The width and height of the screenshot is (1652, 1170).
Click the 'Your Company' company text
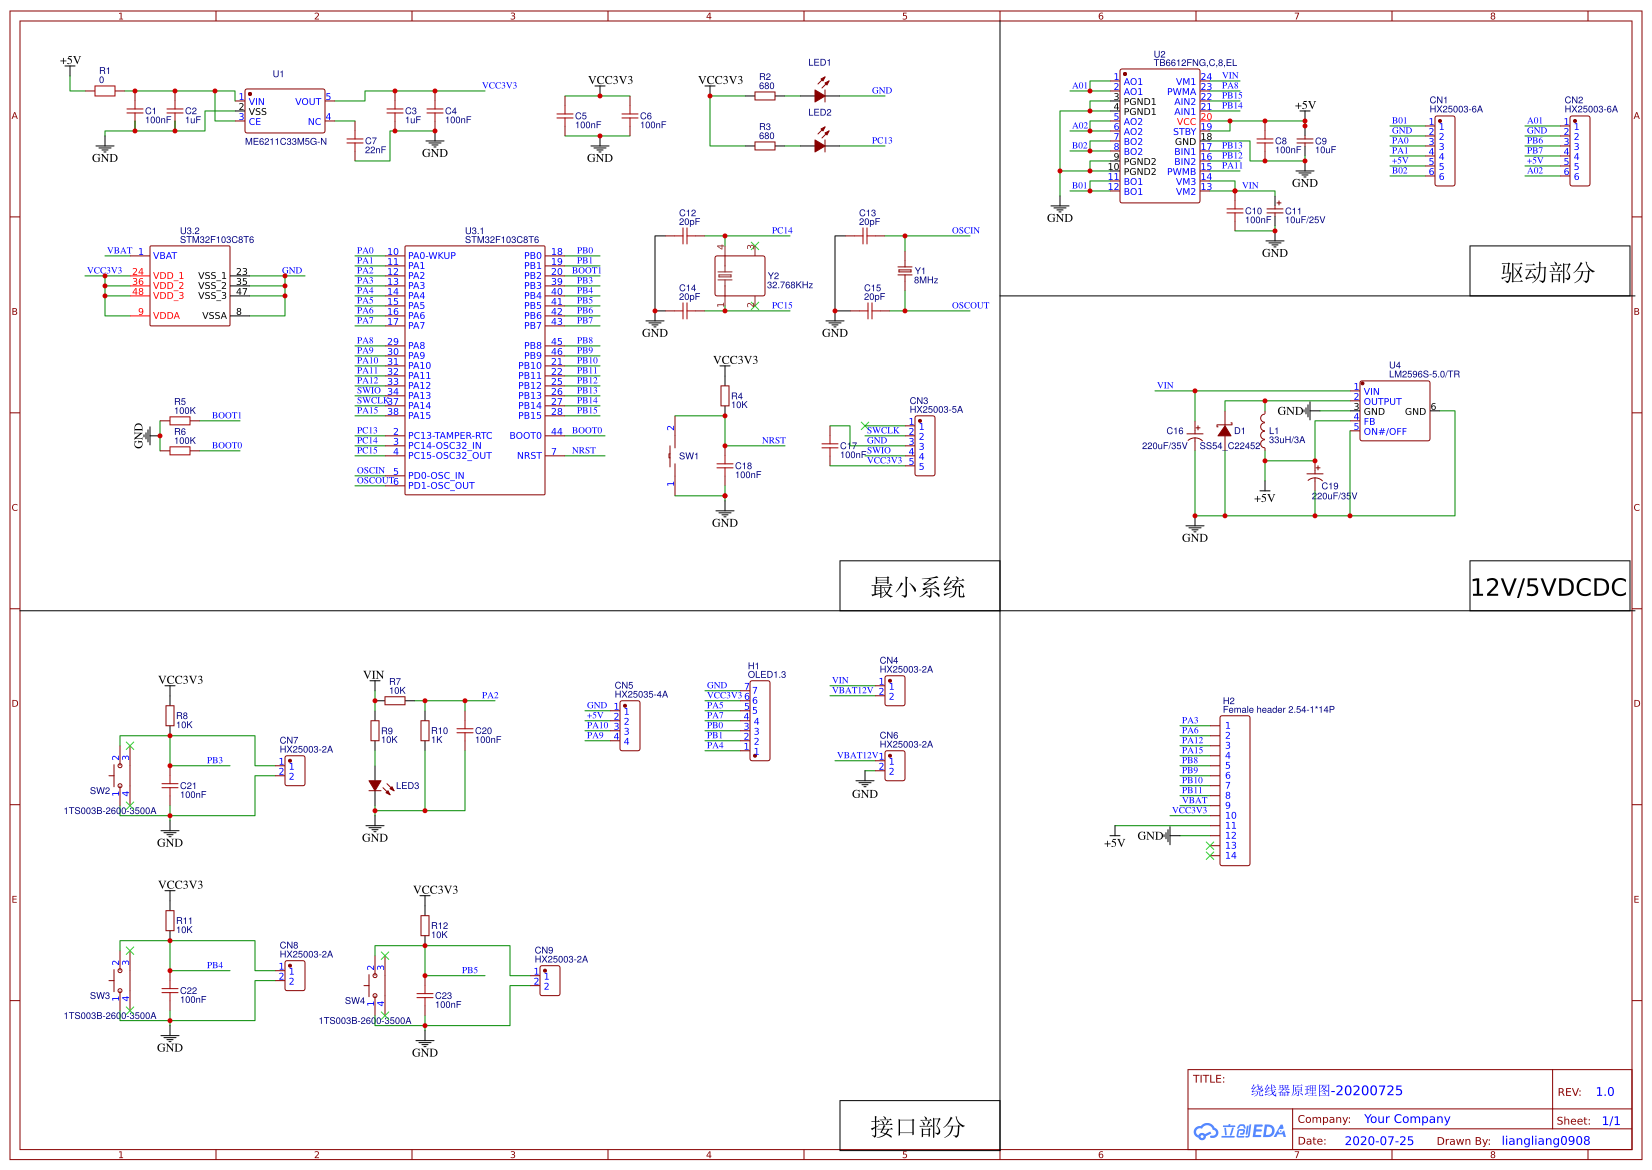point(1407,1119)
